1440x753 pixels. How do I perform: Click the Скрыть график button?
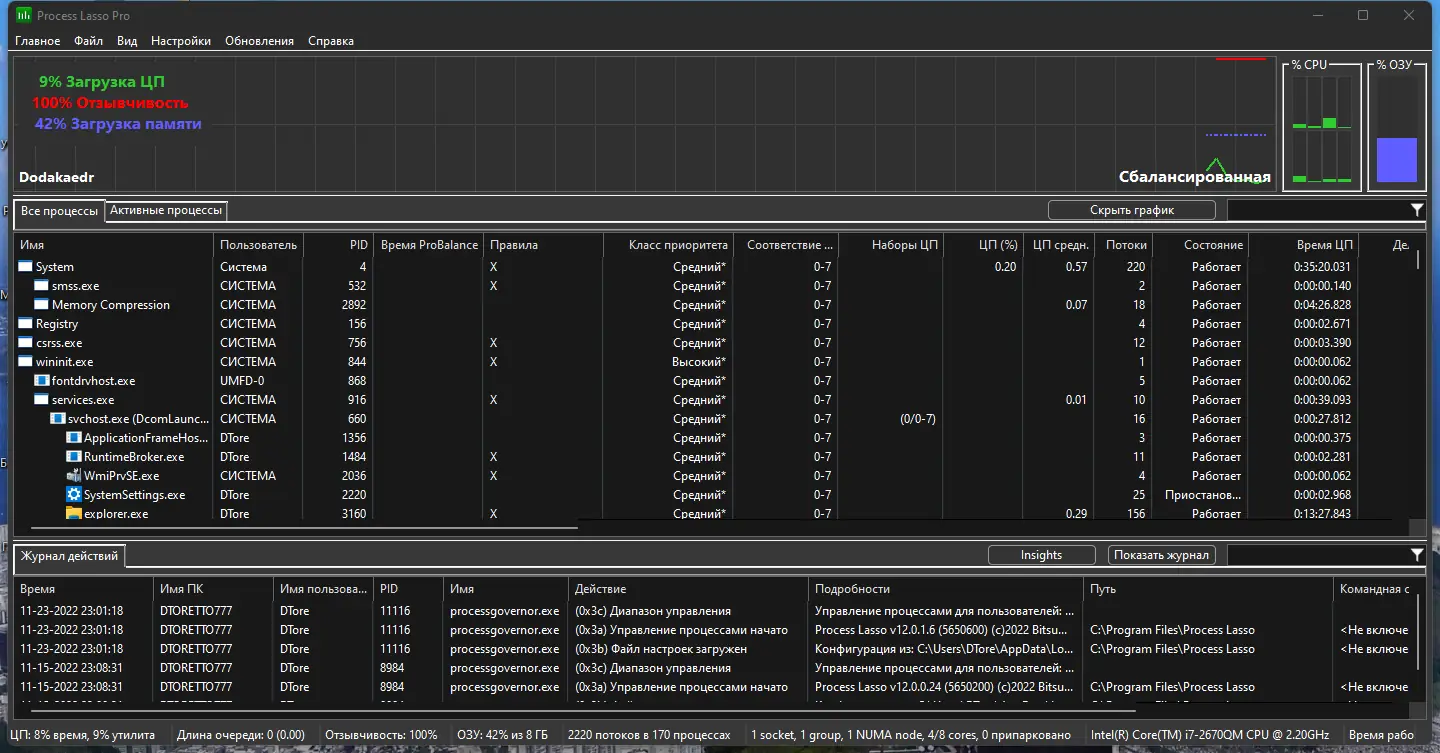[x=1132, y=210]
